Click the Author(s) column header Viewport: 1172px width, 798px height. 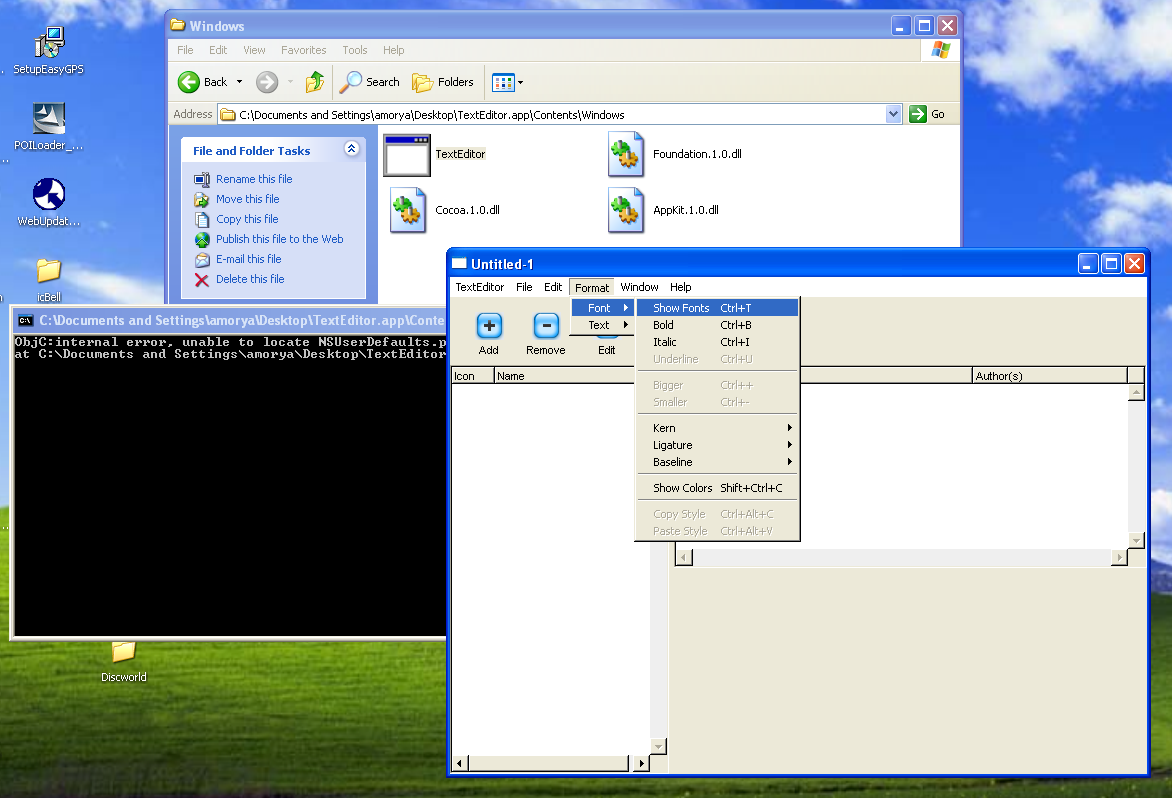1049,376
